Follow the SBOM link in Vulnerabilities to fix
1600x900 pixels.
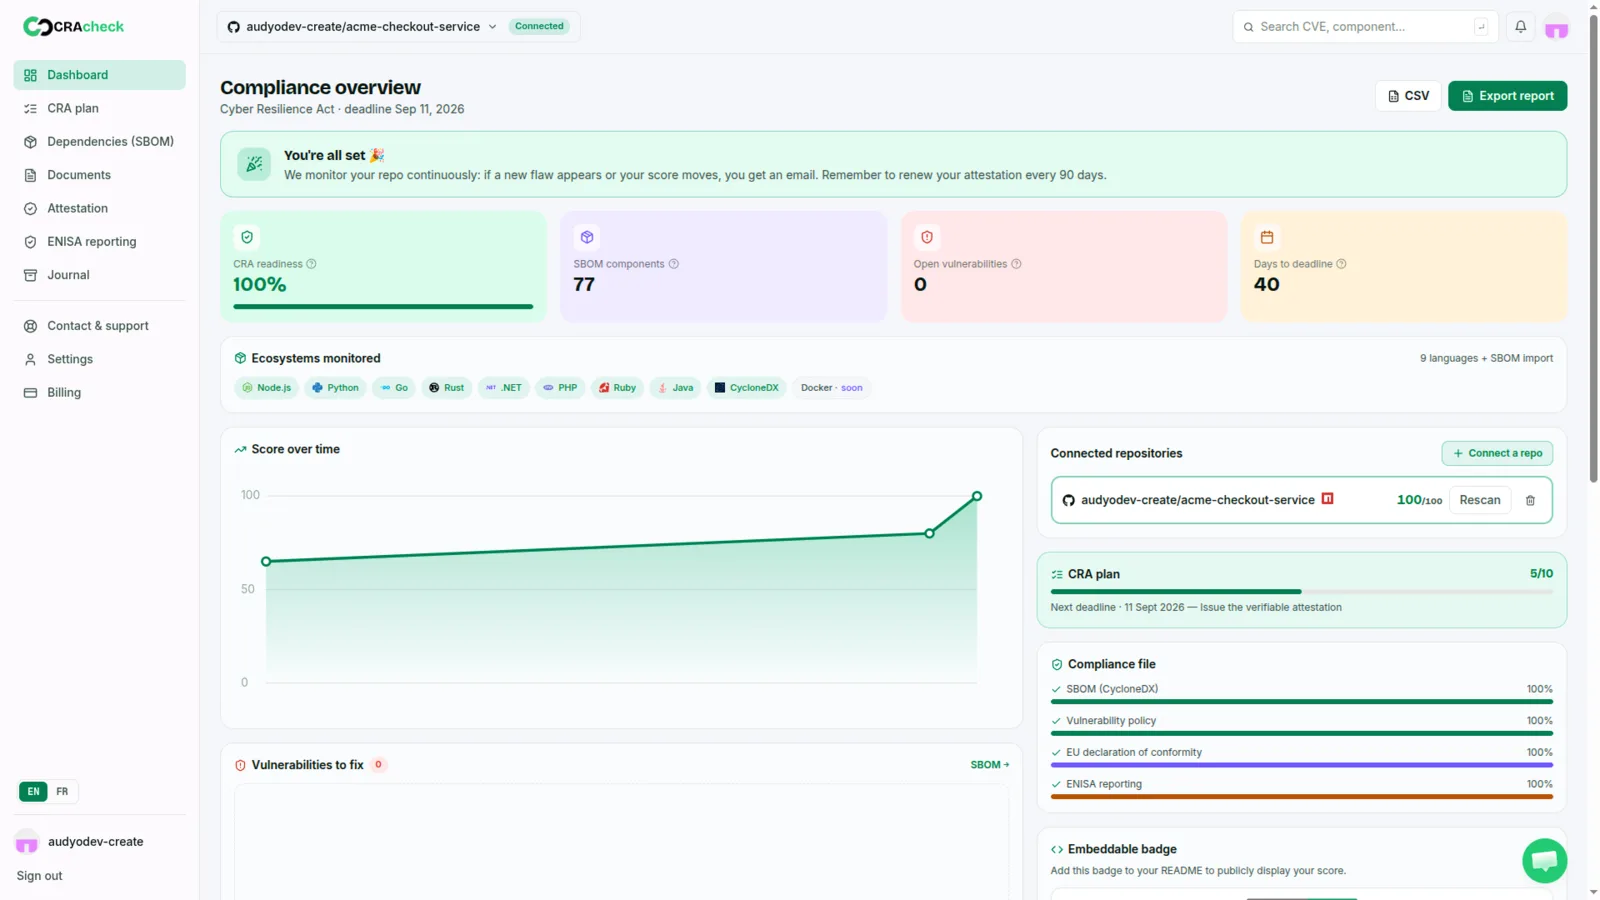pyautogui.click(x=990, y=765)
